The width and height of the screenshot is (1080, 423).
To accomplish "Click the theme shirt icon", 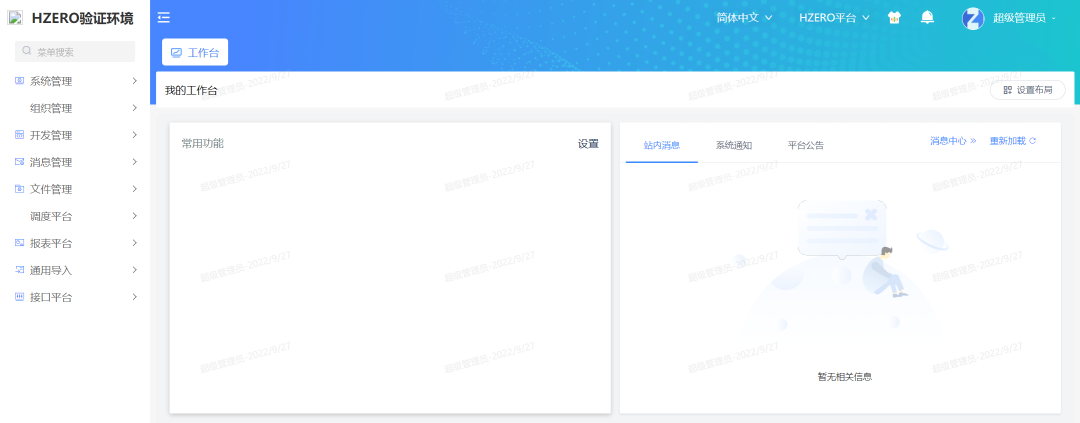I will [x=895, y=18].
